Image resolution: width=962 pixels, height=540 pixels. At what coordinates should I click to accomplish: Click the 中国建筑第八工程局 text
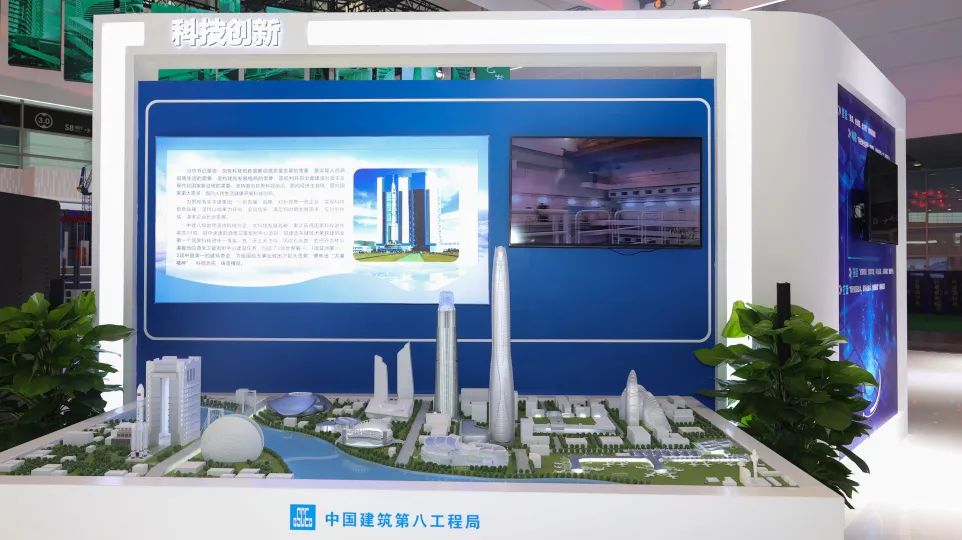pyautogui.click(x=402, y=520)
